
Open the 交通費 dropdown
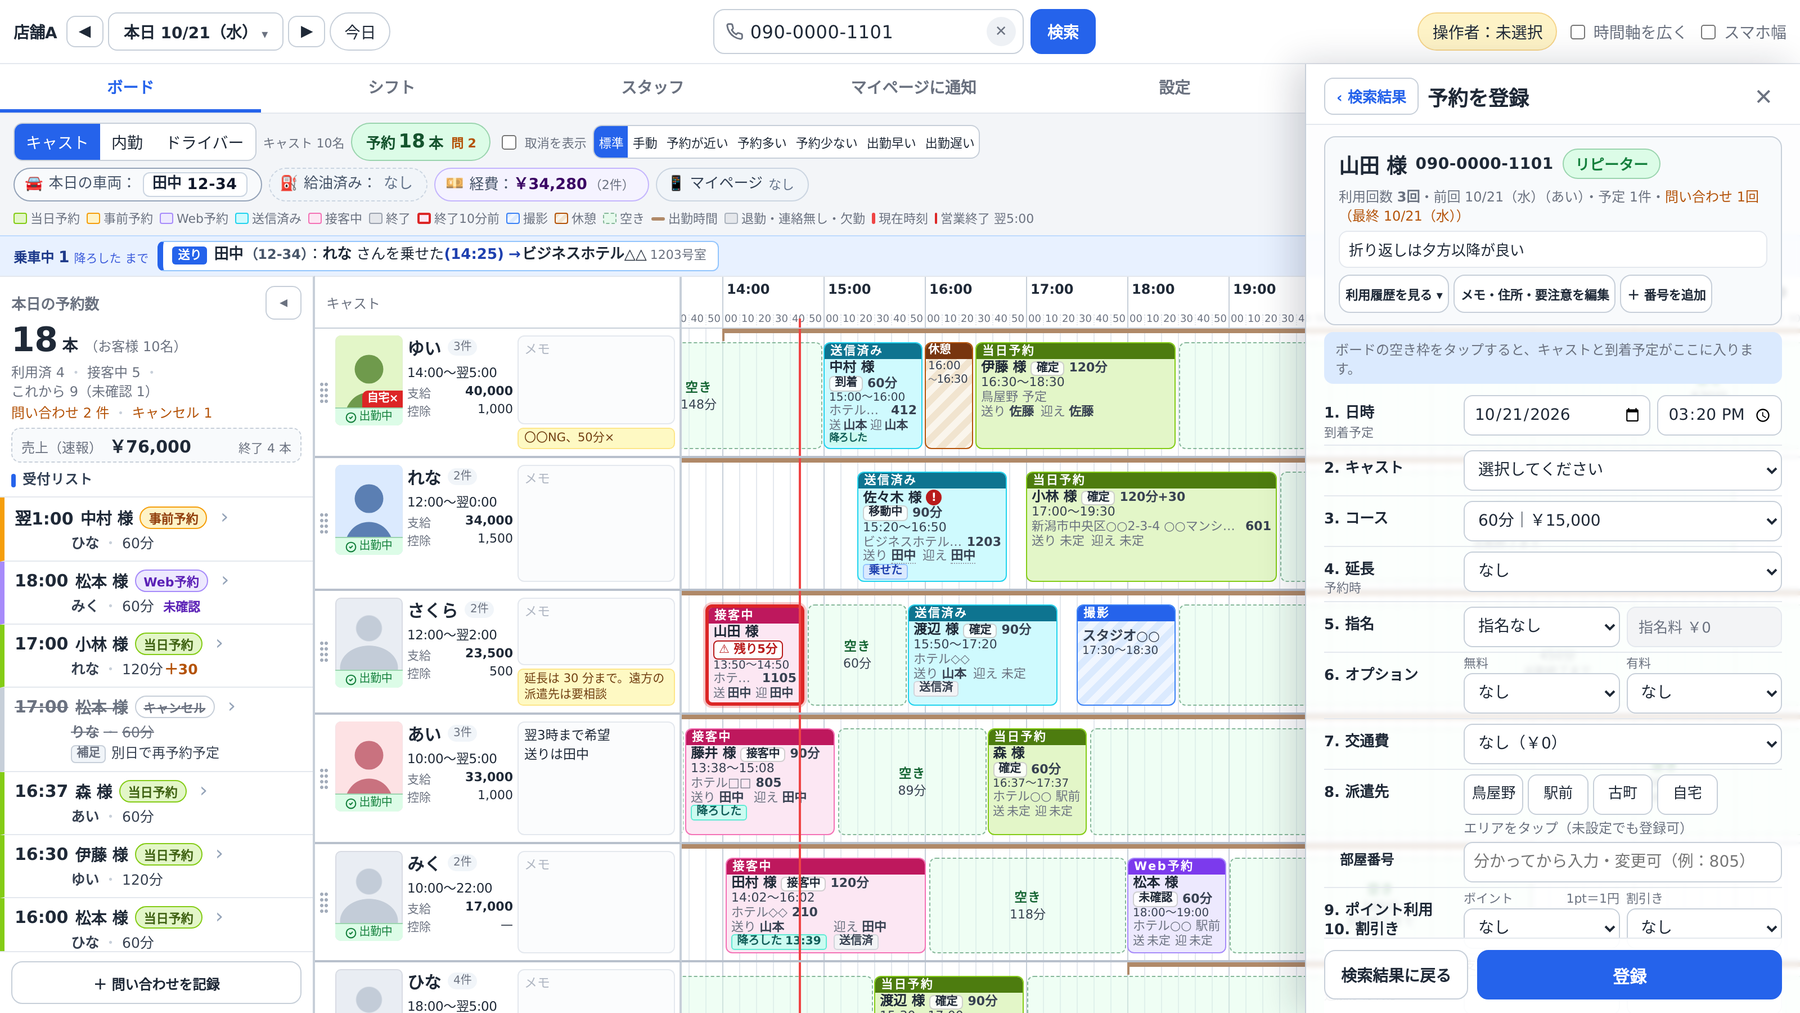tap(1622, 743)
